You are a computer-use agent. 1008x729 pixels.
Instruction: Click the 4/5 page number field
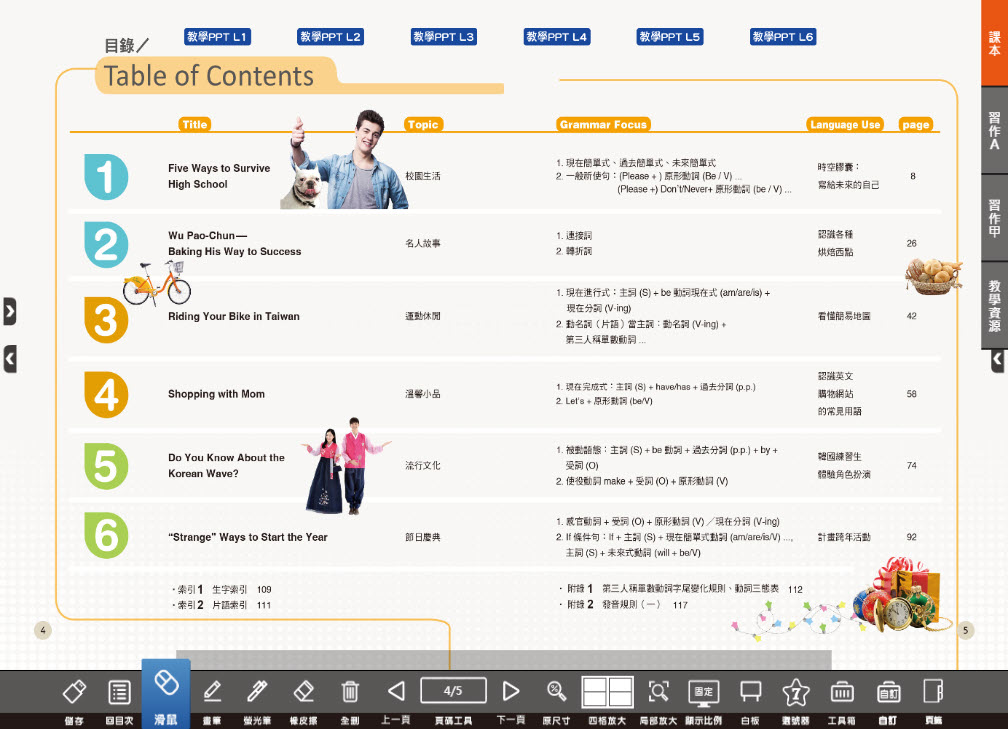pyautogui.click(x=453, y=691)
